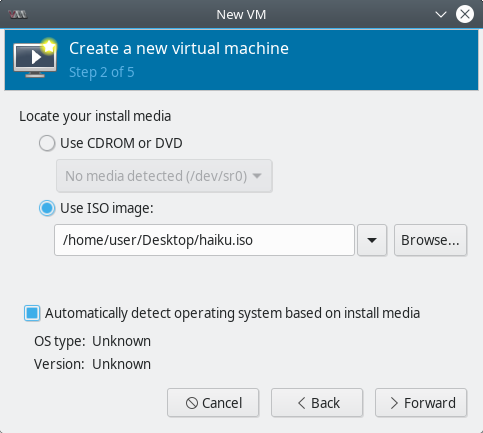
Task: Open the Browse... file chooser
Action: [x=430, y=240]
